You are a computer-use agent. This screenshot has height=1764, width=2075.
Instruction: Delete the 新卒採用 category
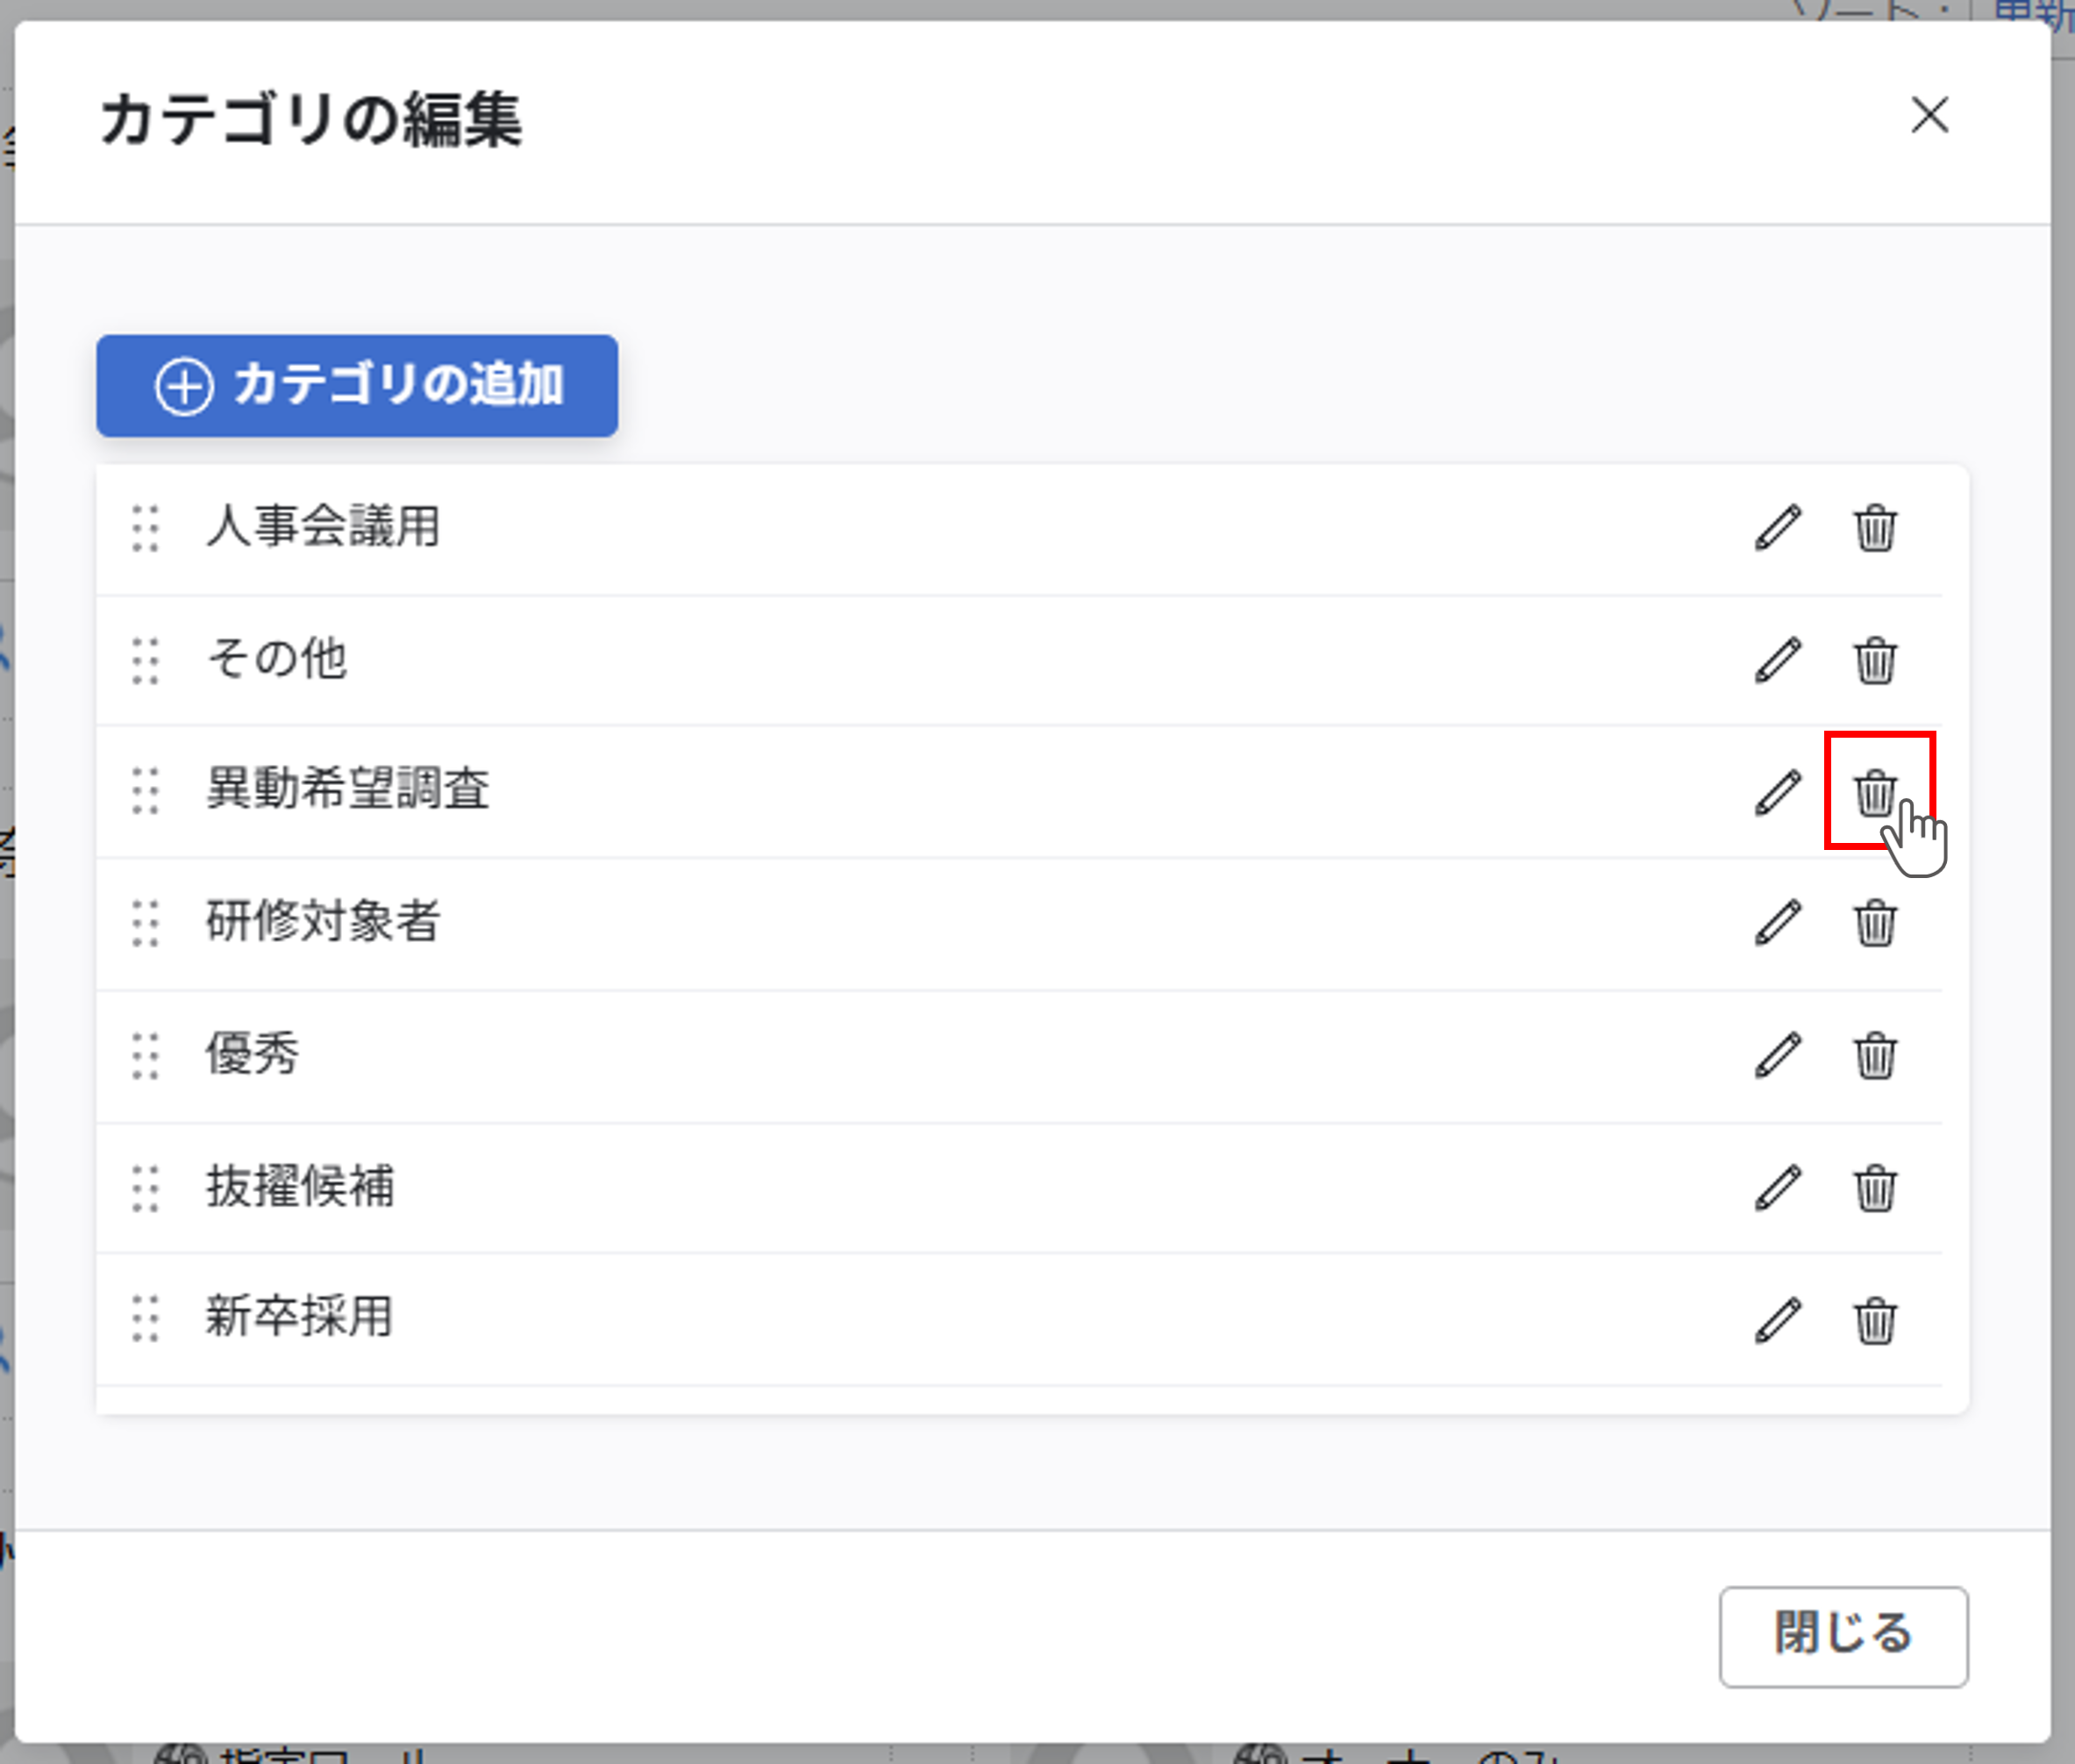pyautogui.click(x=1874, y=1320)
